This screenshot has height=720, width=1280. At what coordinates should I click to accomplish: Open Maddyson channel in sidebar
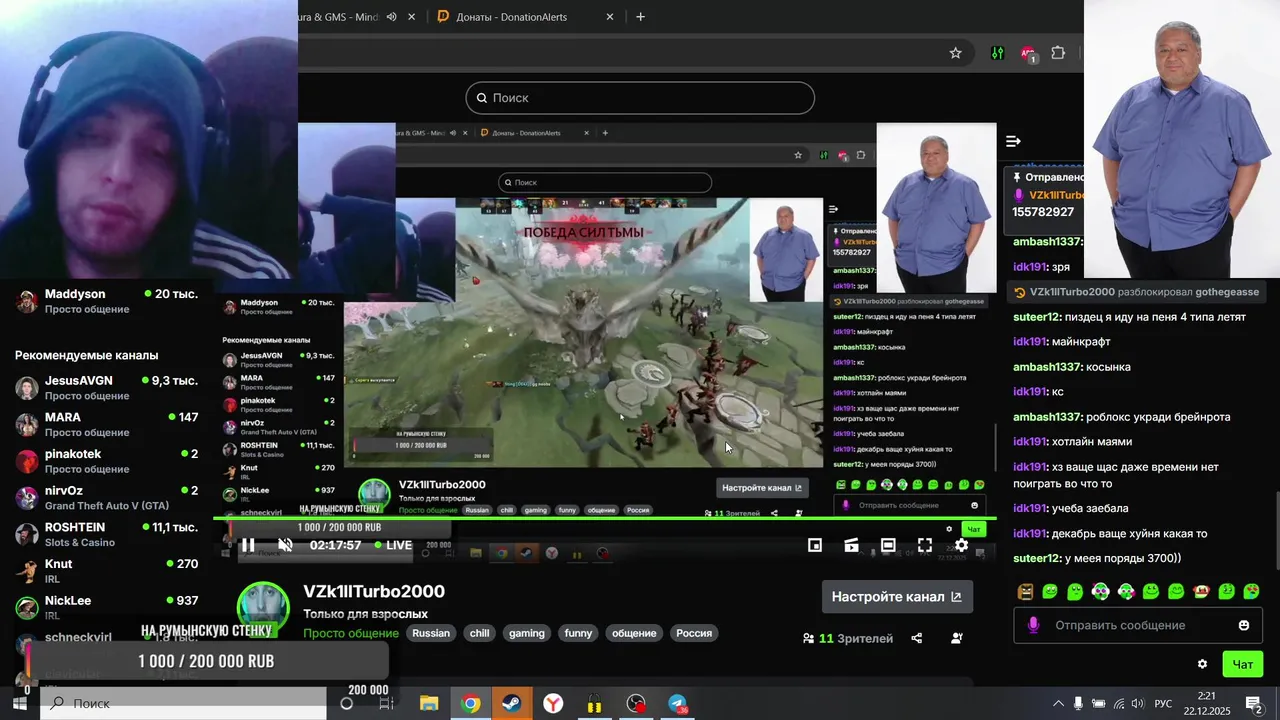coord(105,301)
